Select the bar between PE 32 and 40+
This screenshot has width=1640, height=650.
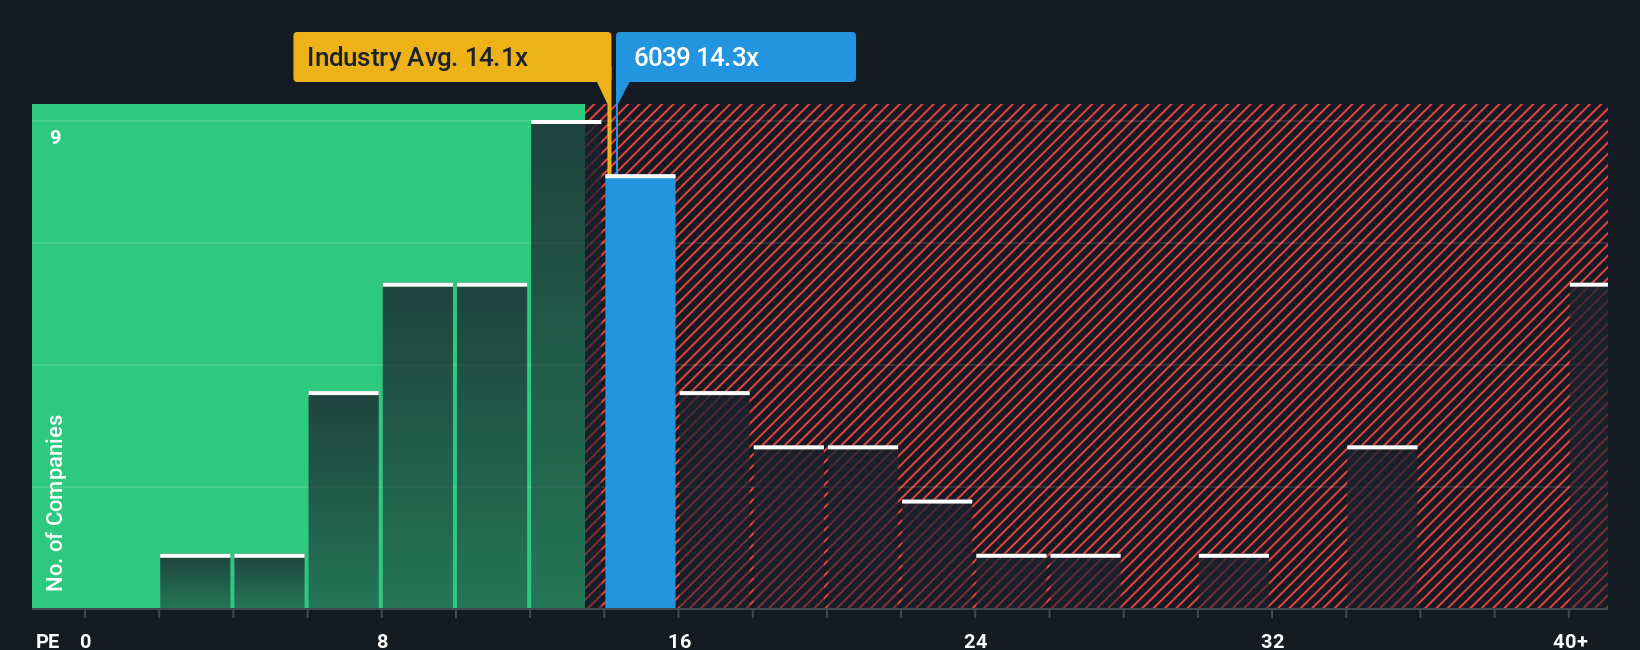tap(1382, 527)
